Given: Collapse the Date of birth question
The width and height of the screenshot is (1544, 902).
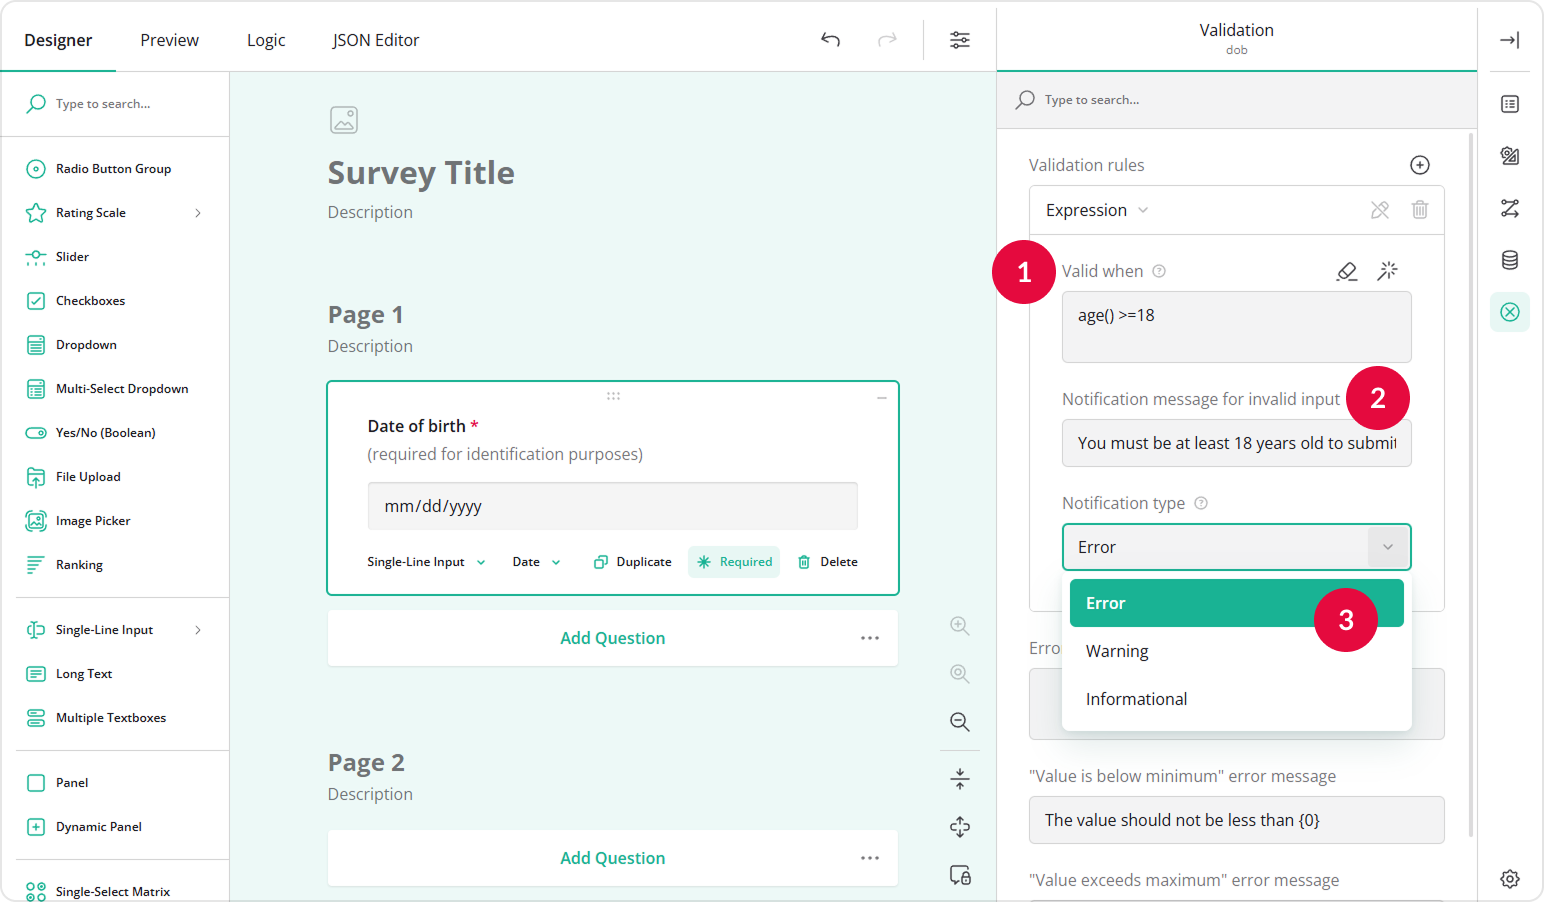Looking at the screenshot, I should point(881,397).
